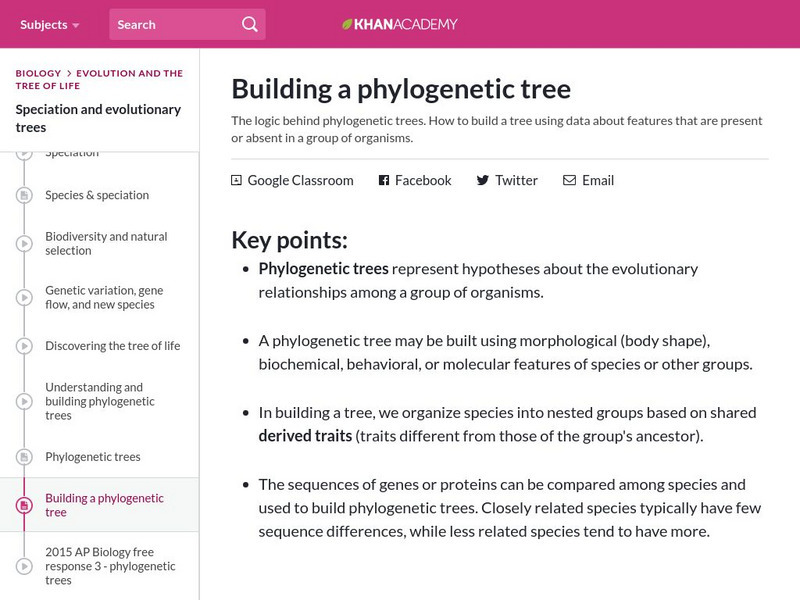Screen dimensions: 800x600
Task: Share to Google Classroom using its icon
Action: [236, 180]
